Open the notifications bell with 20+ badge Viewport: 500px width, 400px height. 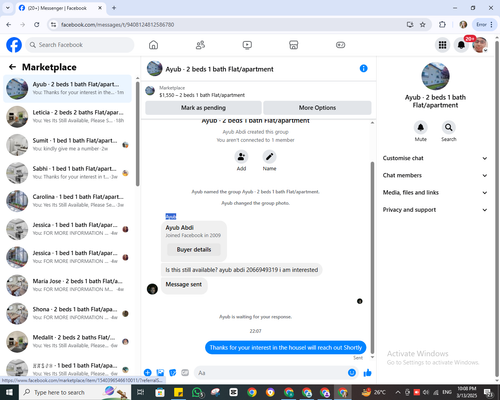[461, 45]
